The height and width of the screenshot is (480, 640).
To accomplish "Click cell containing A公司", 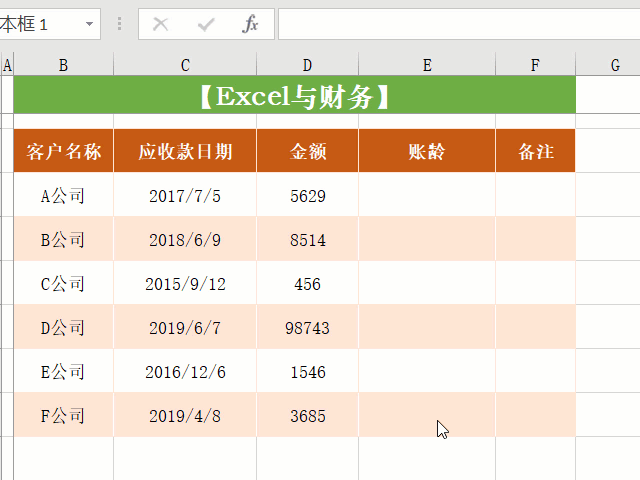I will pos(63,194).
